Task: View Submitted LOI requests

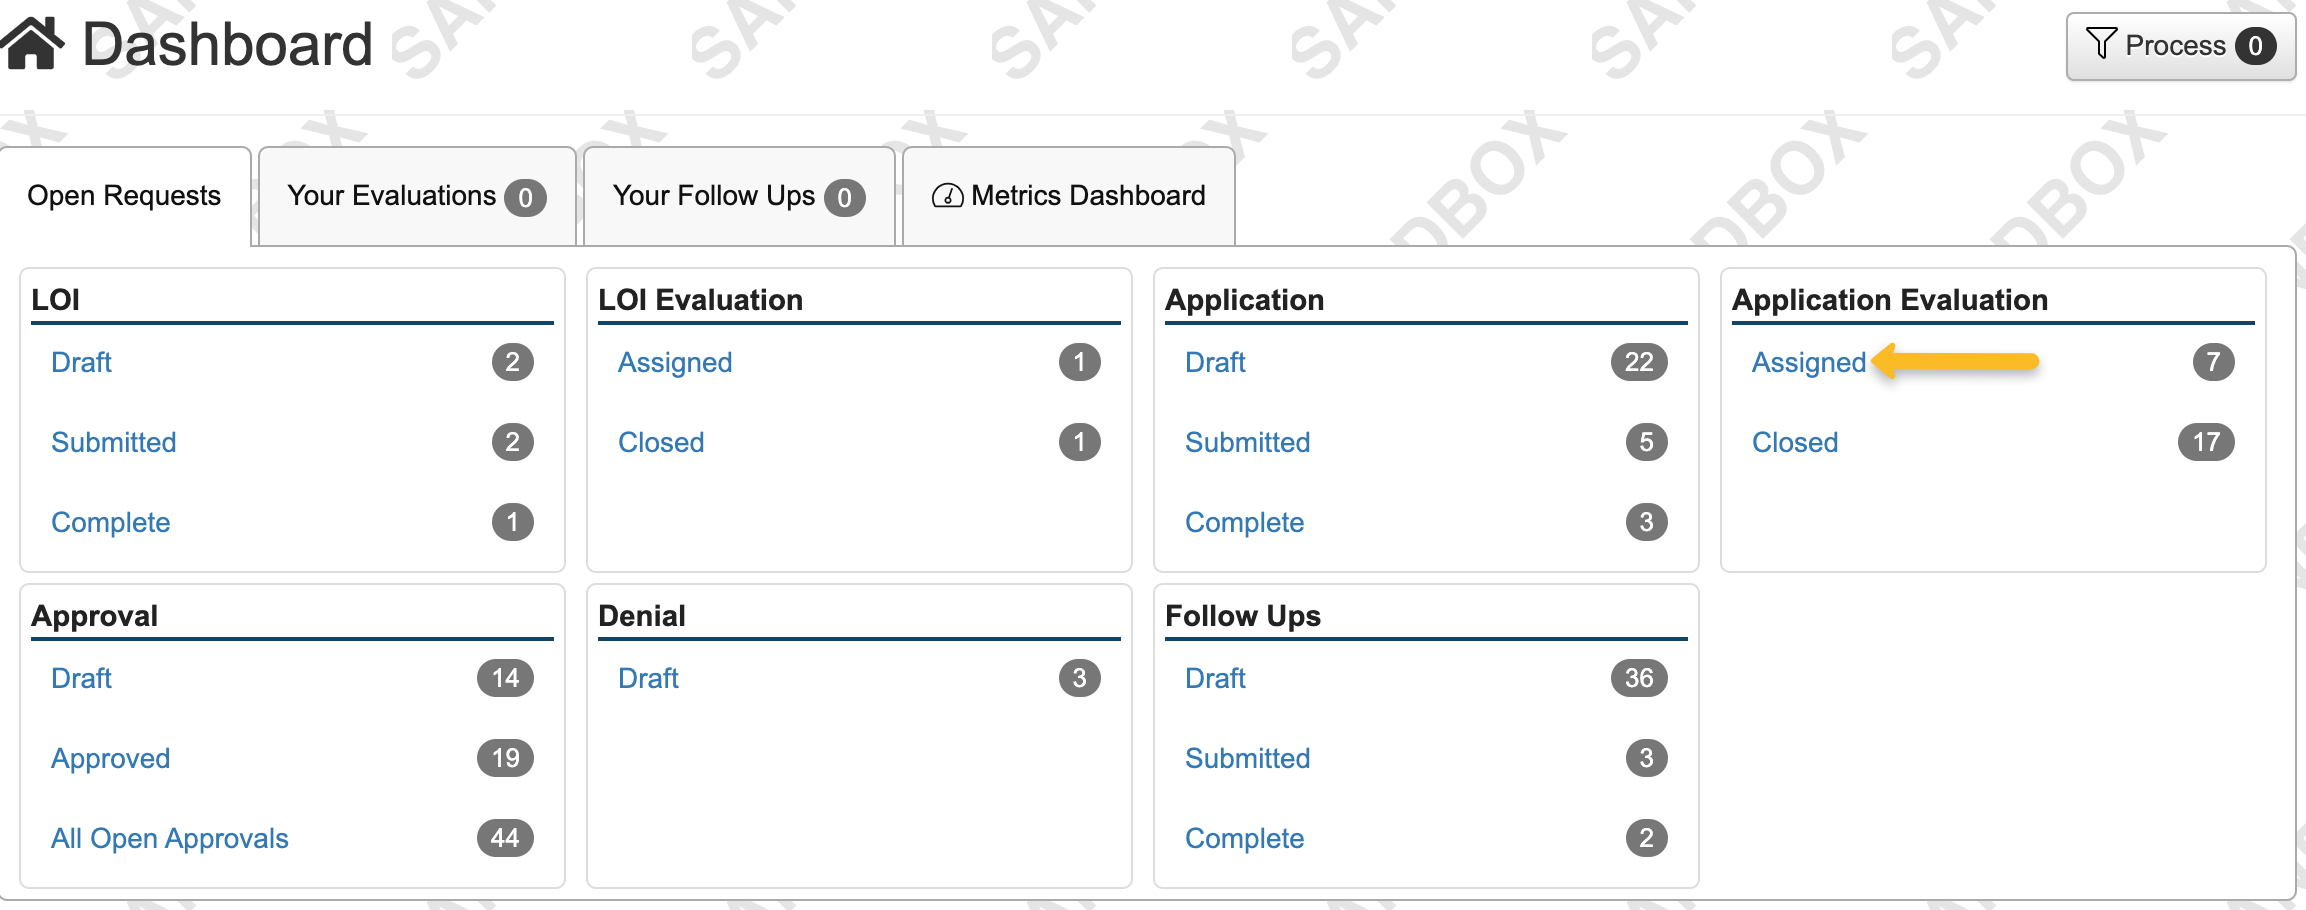Action: (113, 442)
